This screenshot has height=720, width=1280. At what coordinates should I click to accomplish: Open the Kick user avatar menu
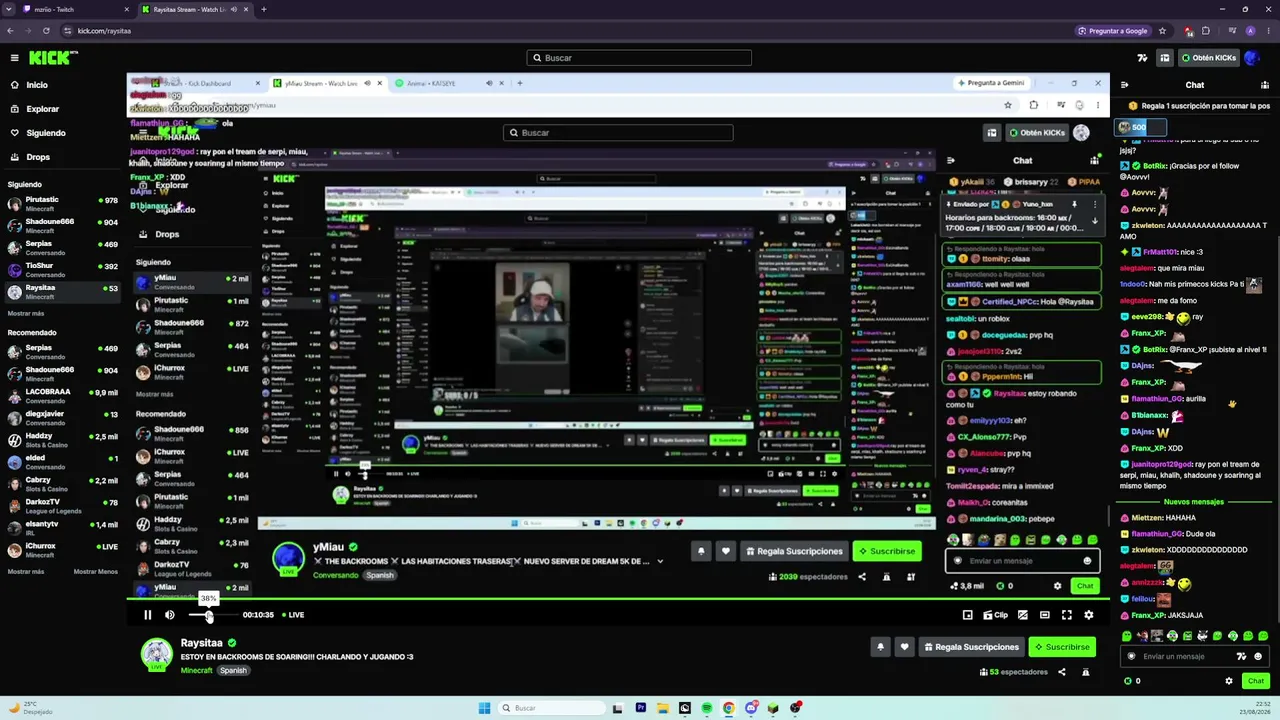tap(1251, 58)
